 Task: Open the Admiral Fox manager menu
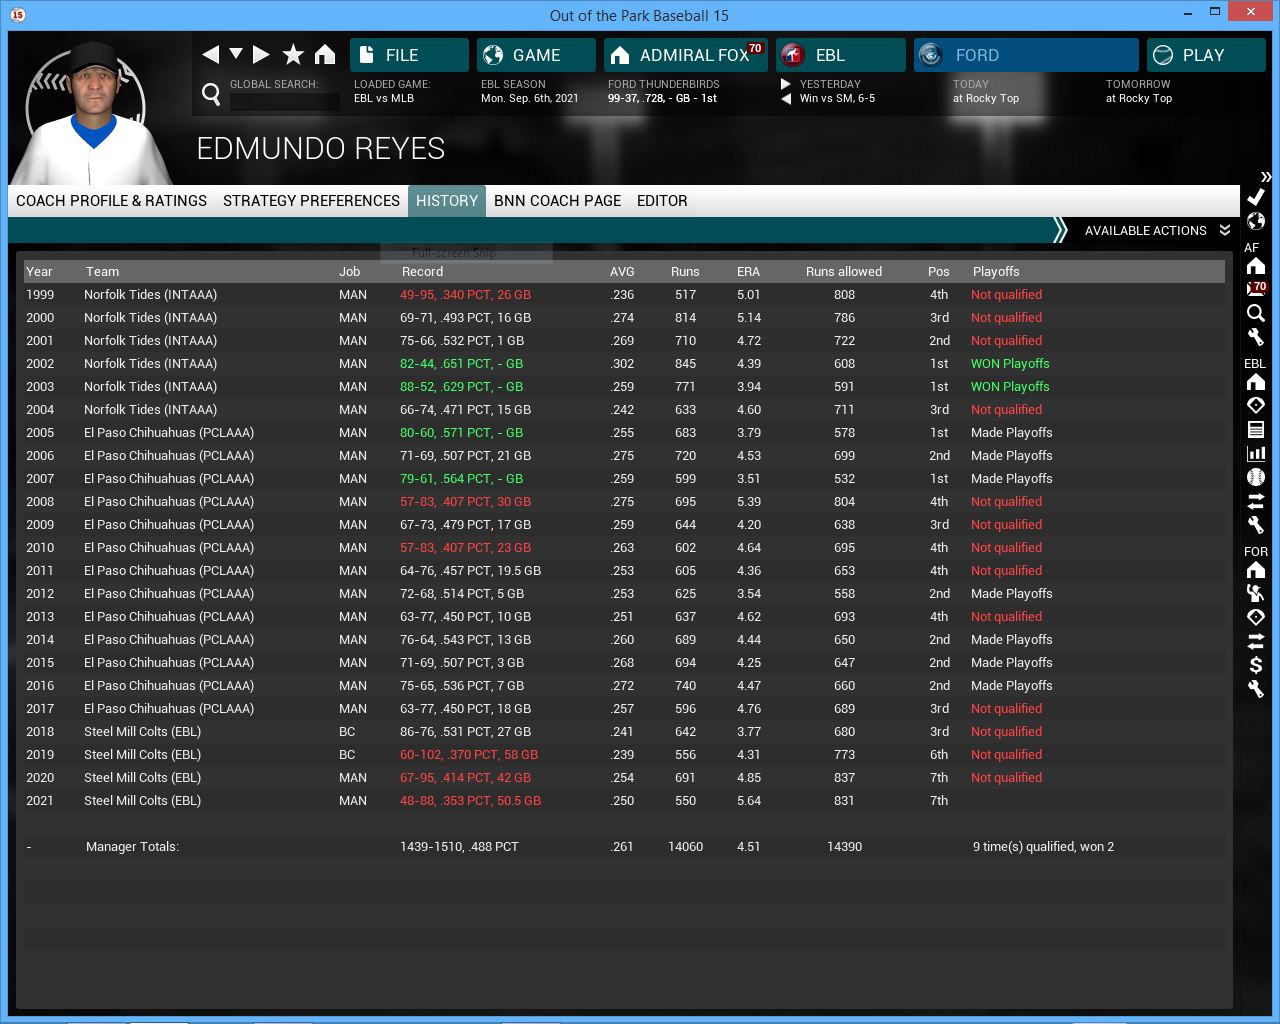point(686,55)
